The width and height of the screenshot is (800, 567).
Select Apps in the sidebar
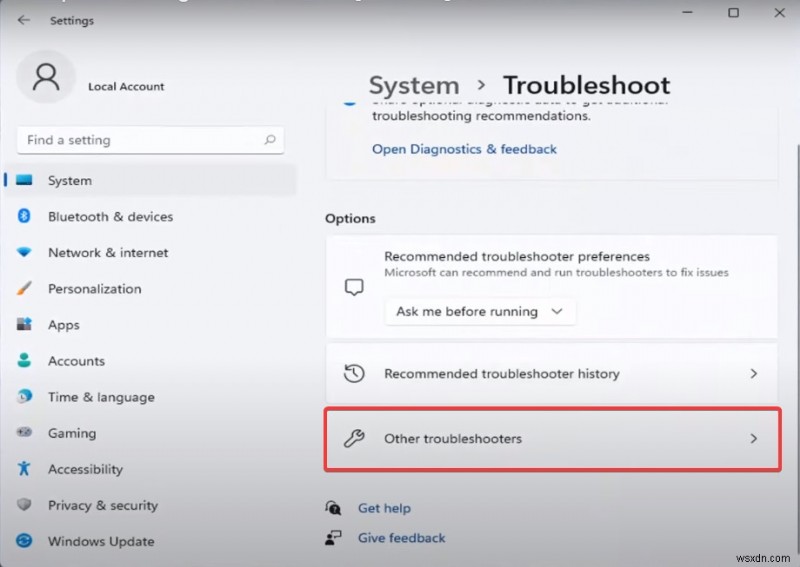click(63, 325)
